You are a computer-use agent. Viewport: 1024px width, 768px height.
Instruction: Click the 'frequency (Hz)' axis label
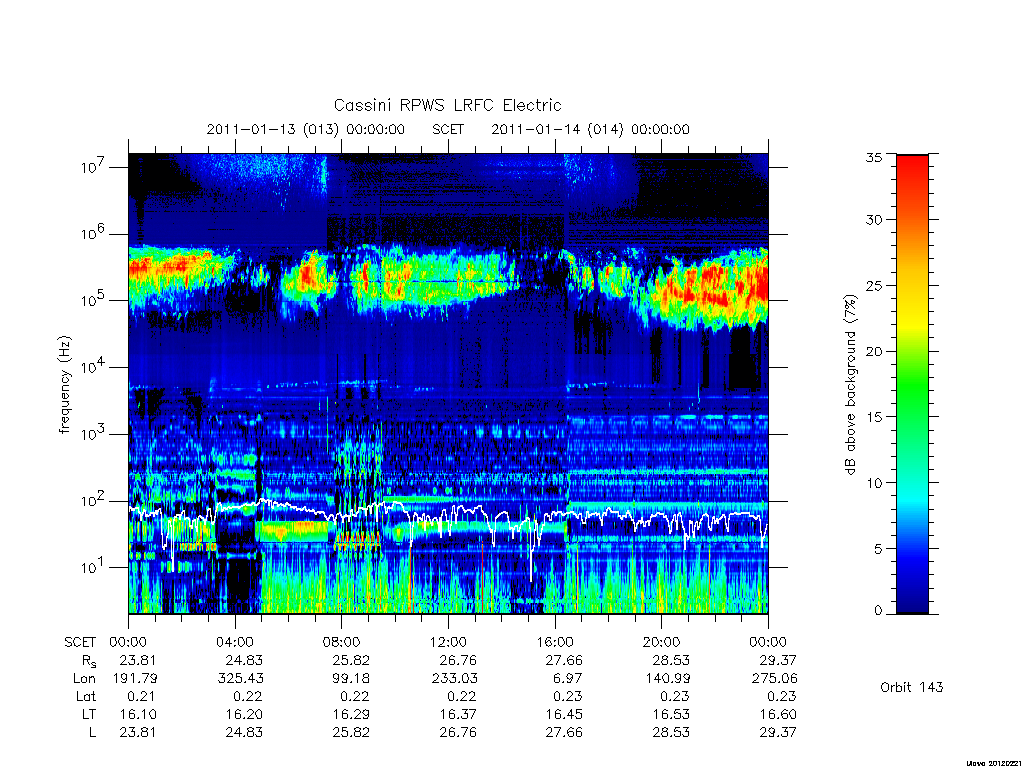64,385
